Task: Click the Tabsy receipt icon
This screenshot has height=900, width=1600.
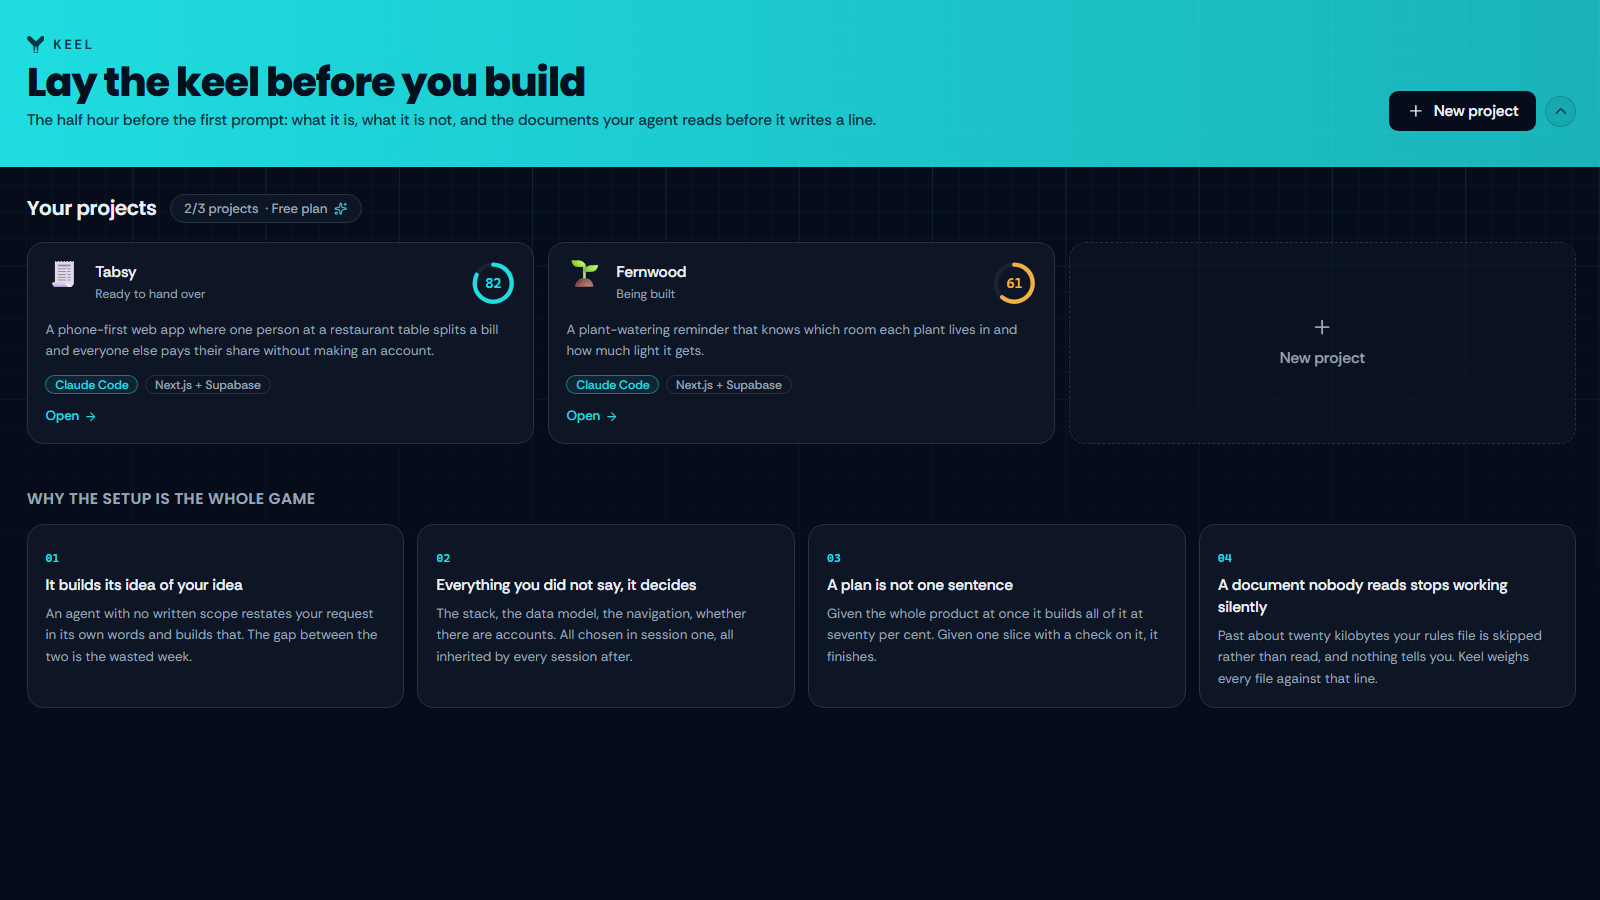Action: coord(64,274)
